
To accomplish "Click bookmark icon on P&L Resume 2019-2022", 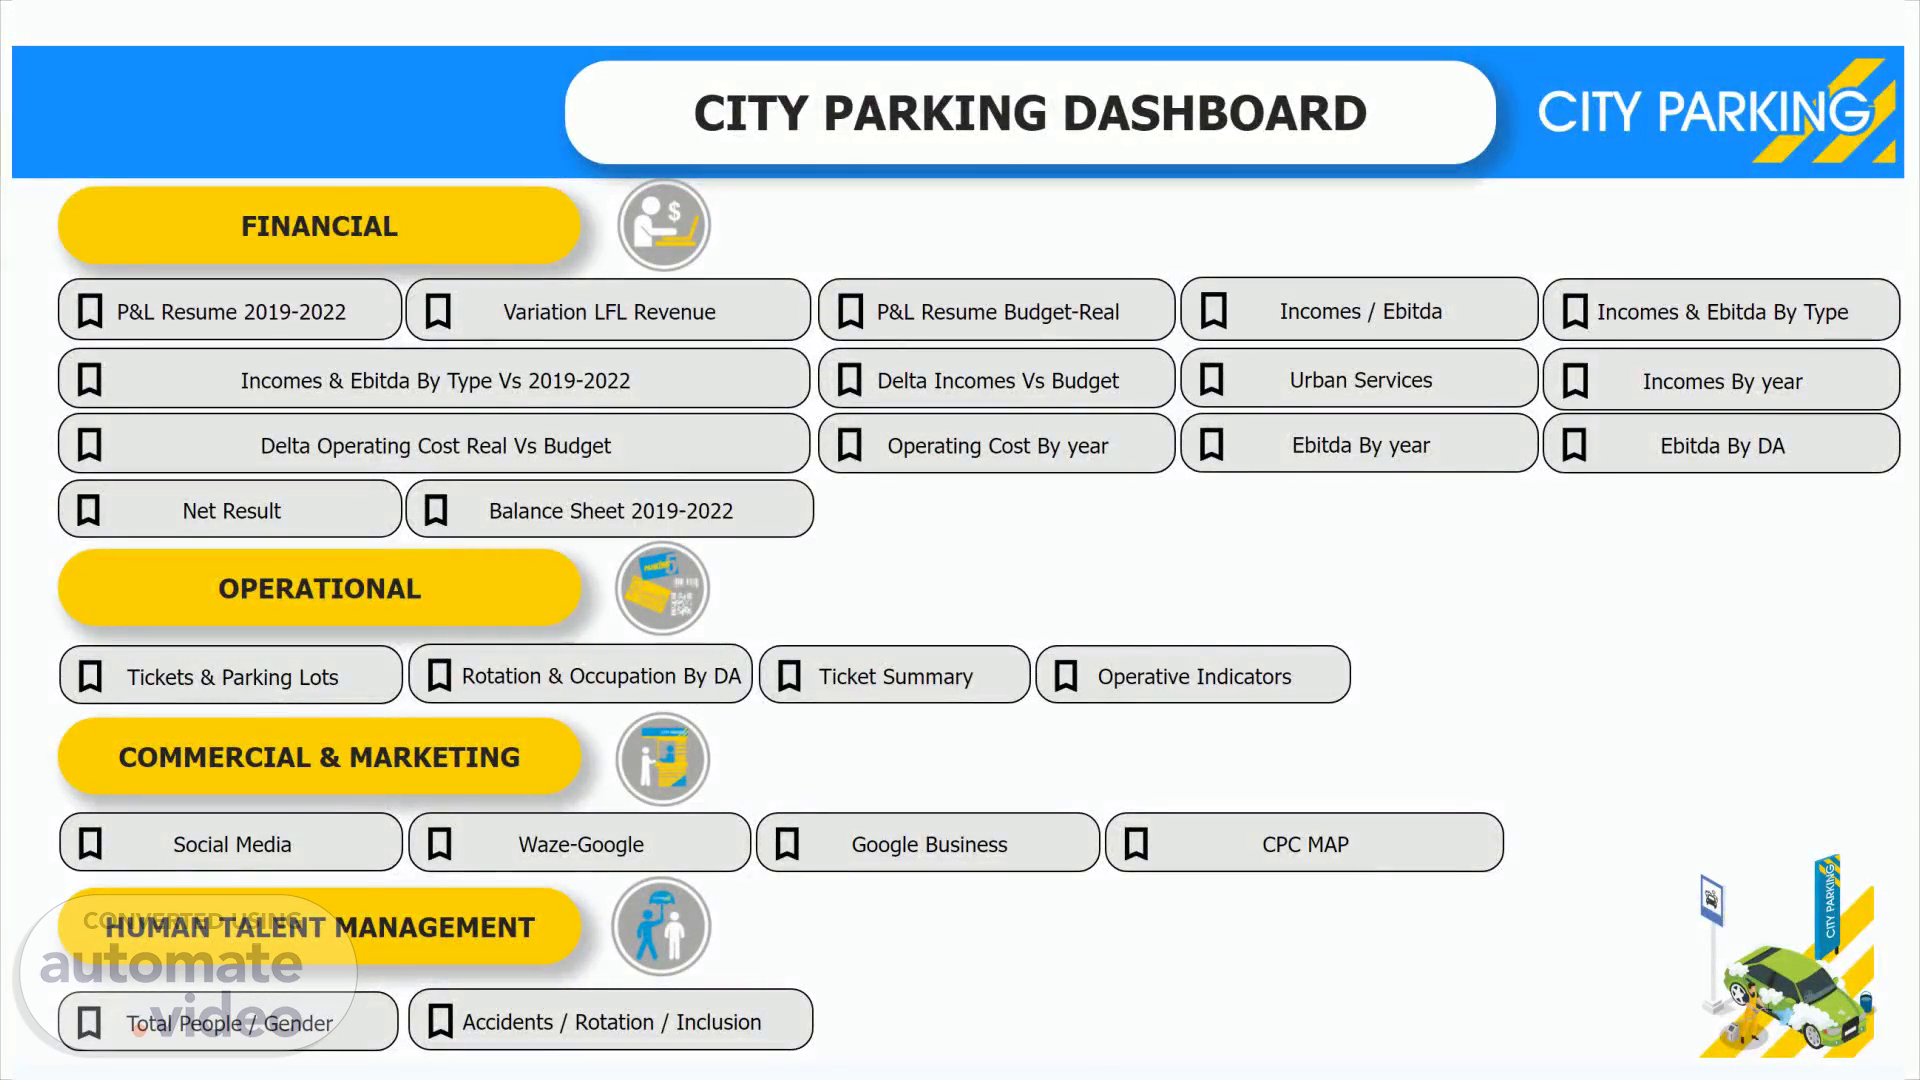I will pyautogui.click(x=90, y=311).
